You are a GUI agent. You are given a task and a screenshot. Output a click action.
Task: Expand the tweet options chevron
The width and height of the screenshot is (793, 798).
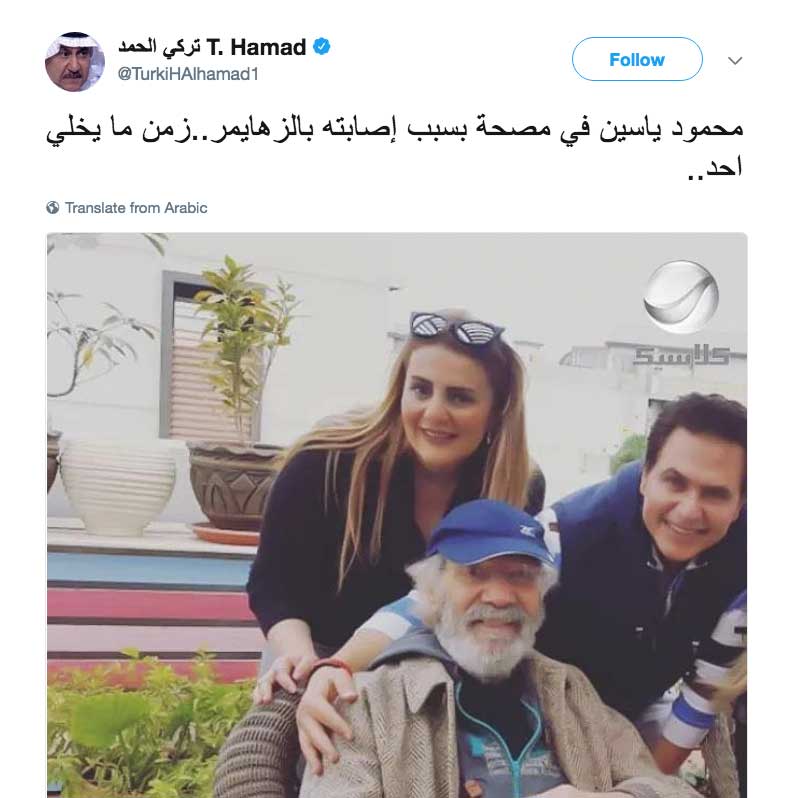click(x=735, y=61)
